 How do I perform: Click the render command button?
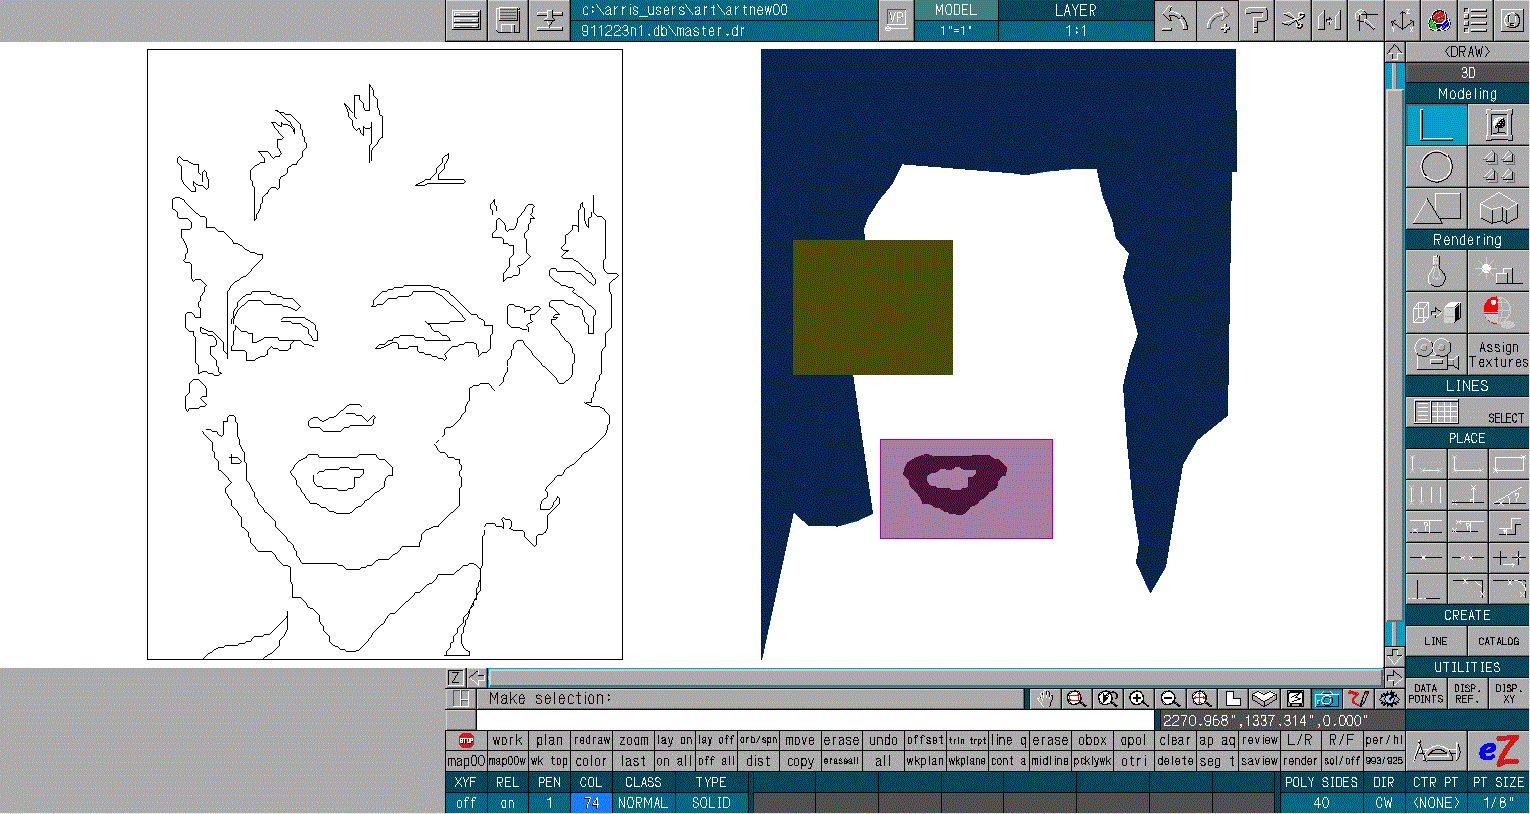point(1300,761)
